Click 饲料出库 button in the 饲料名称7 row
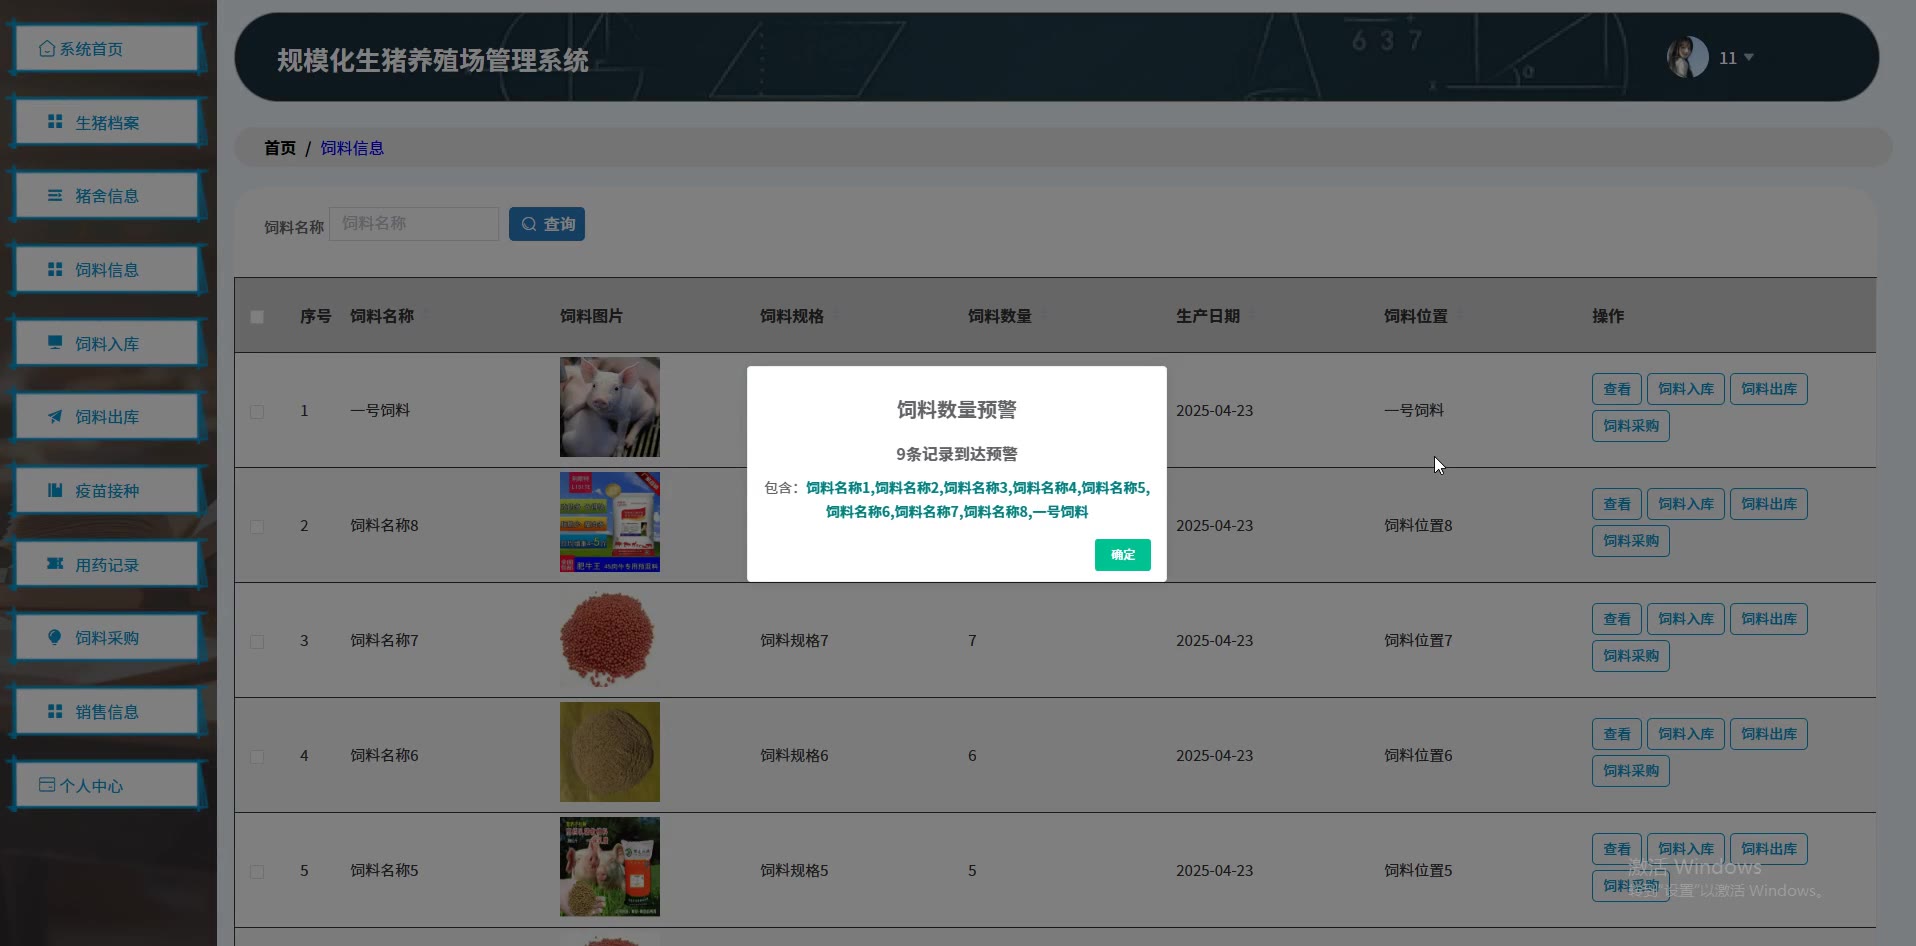This screenshot has width=1916, height=946. click(x=1768, y=619)
